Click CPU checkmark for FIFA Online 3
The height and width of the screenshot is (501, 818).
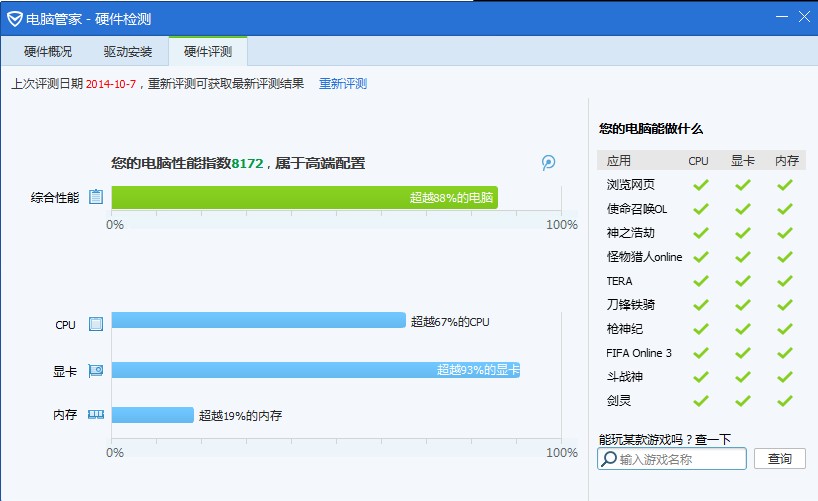(701, 353)
